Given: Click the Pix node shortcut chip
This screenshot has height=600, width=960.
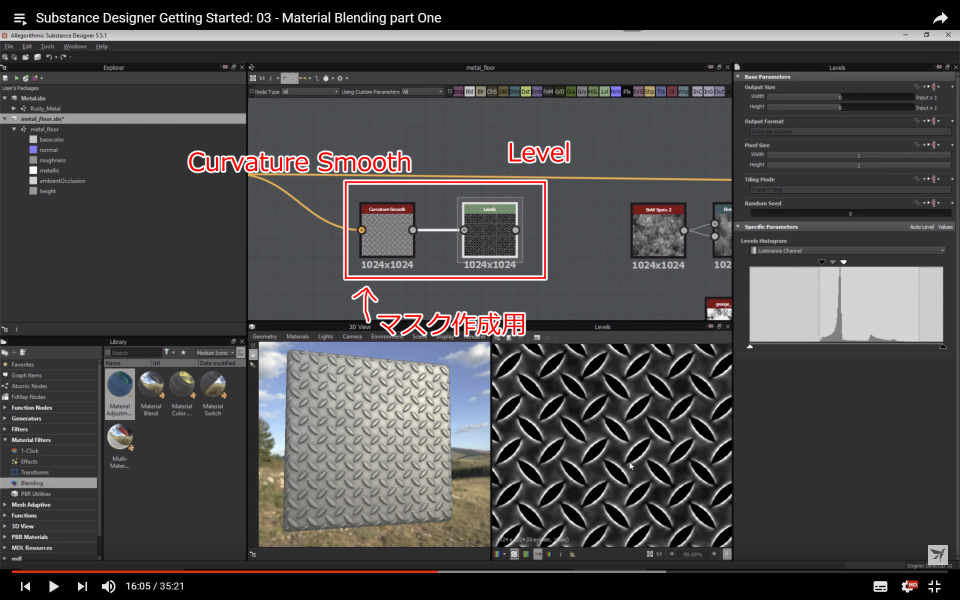Looking at the screenshot, I should 628,92.
